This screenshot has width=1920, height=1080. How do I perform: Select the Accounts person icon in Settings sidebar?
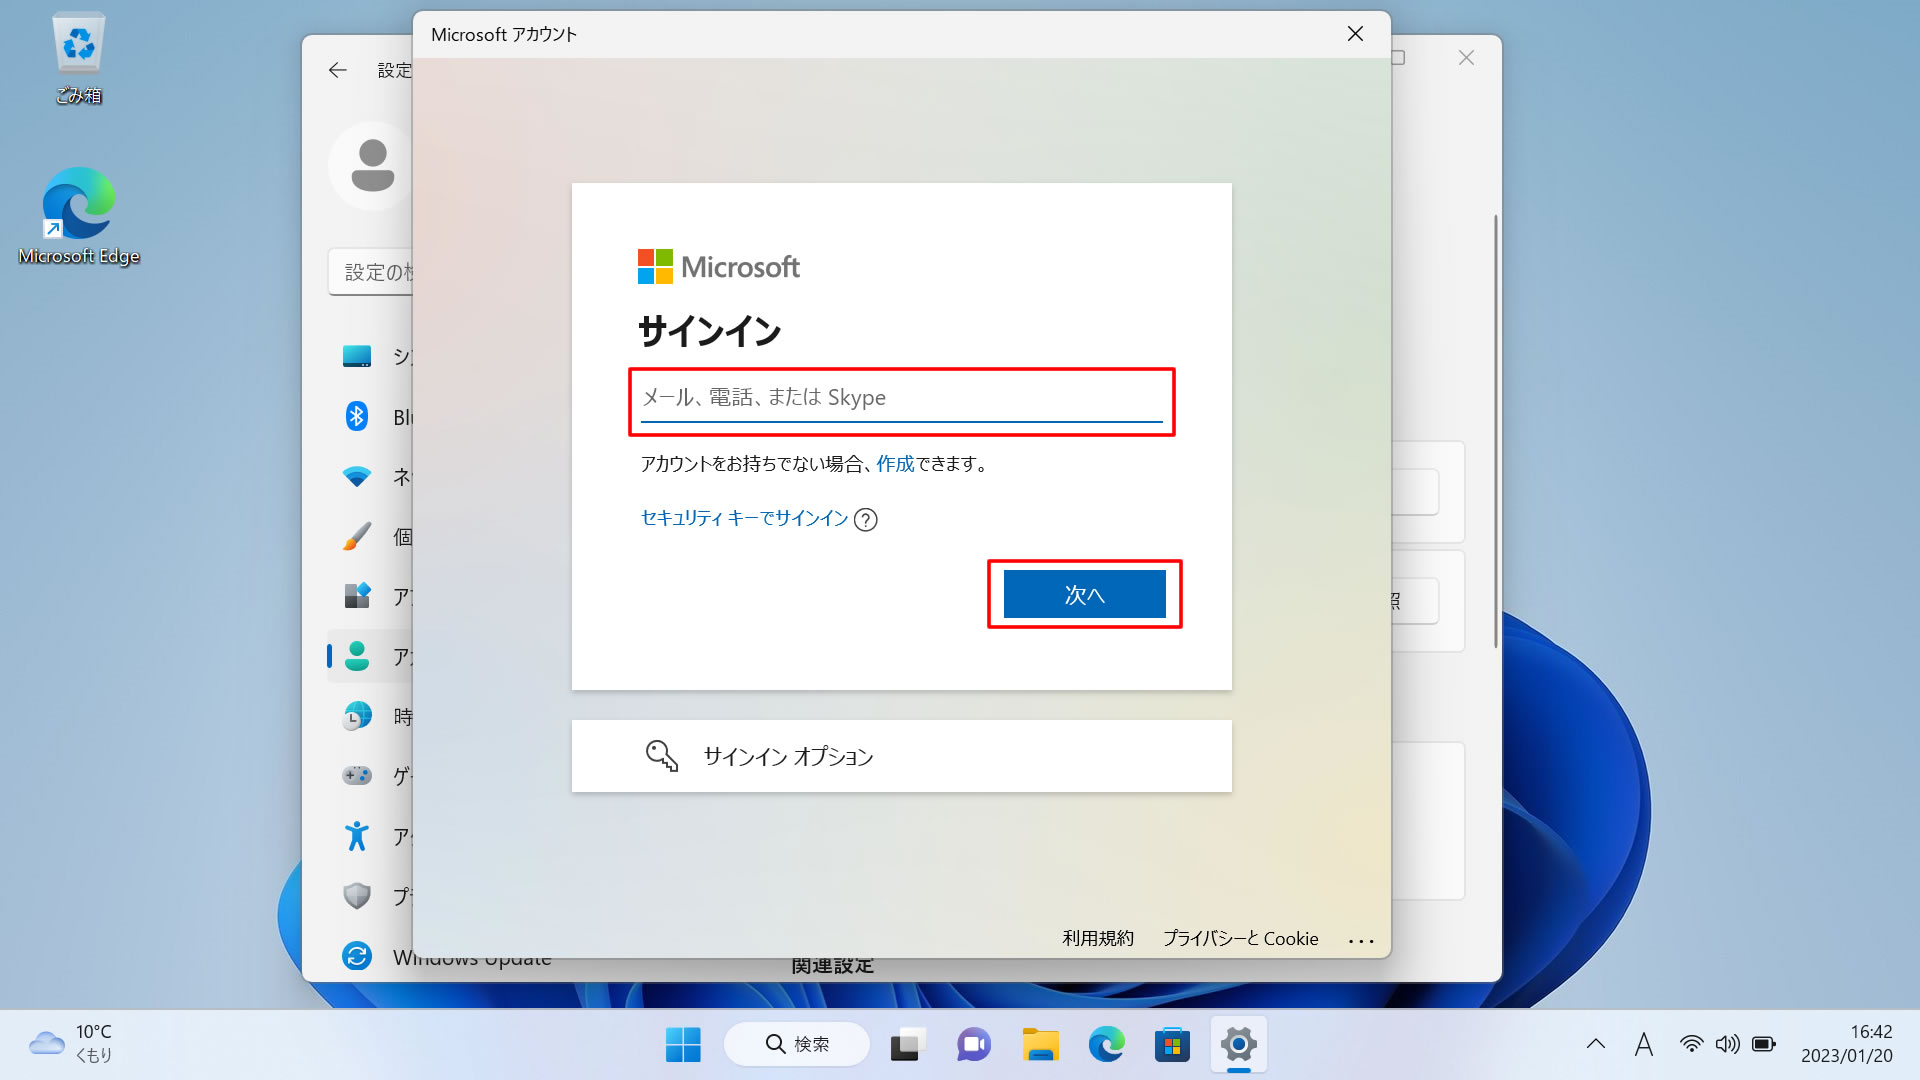click(357, 656)
